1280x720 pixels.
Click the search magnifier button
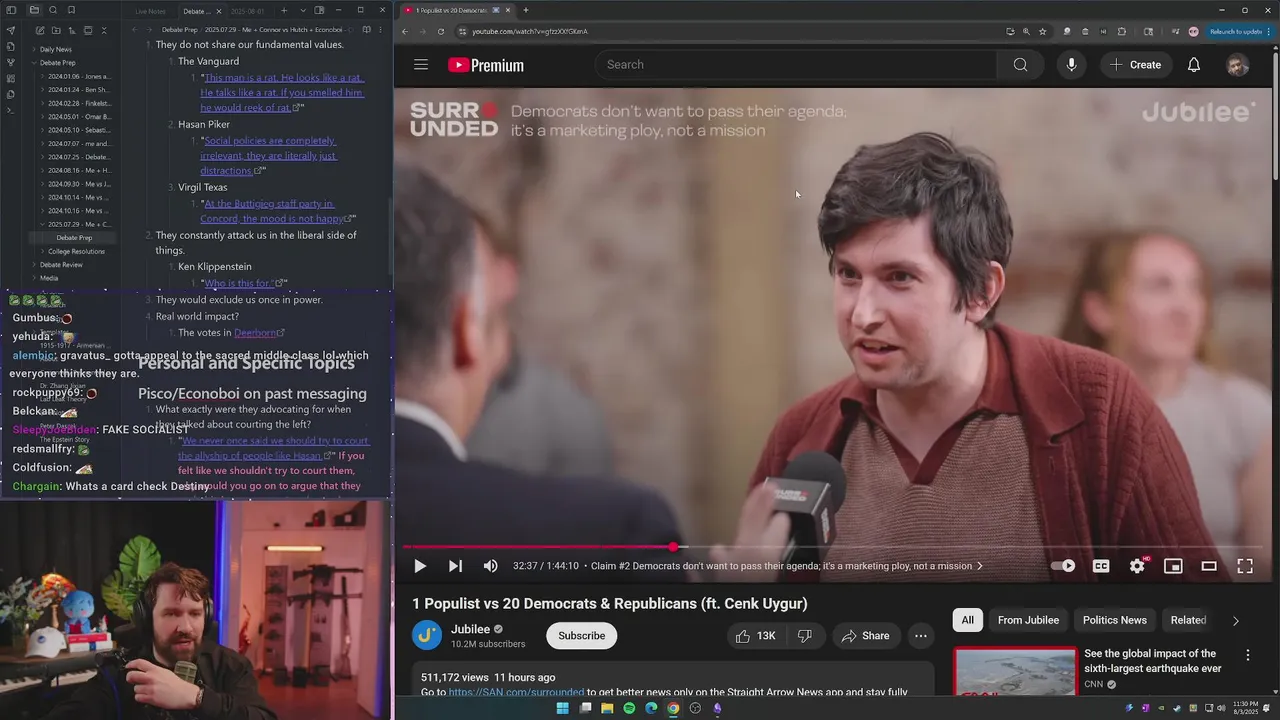click(1020, 65)
